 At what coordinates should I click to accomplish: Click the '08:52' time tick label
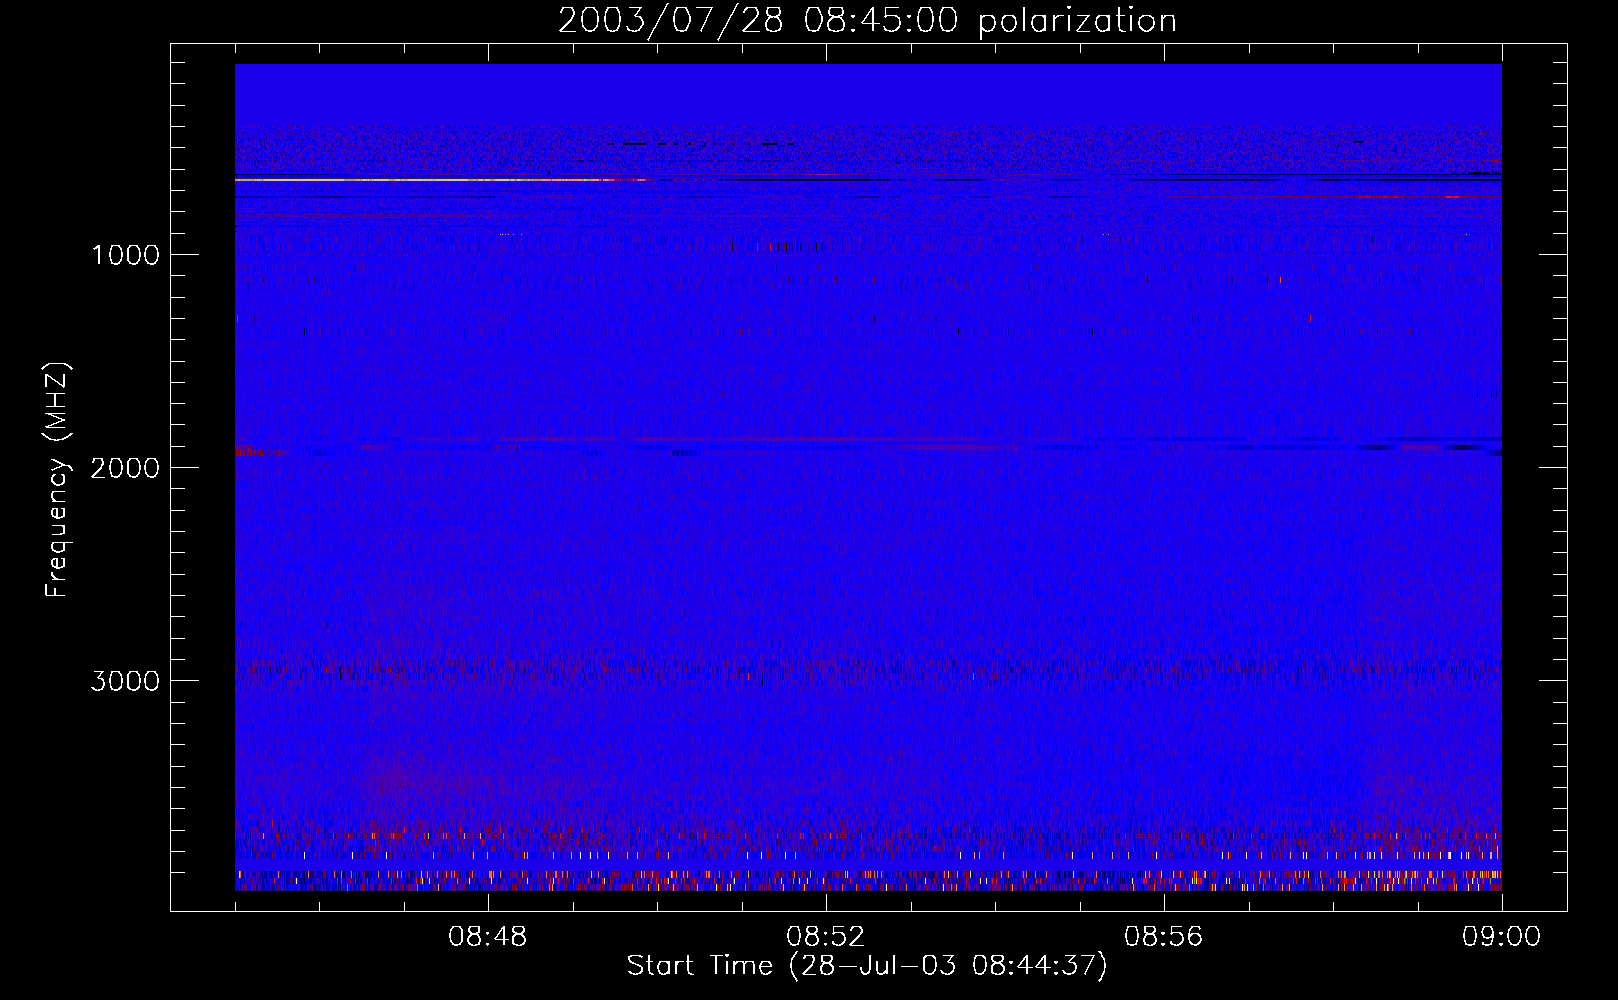click(x=826, y=937)
